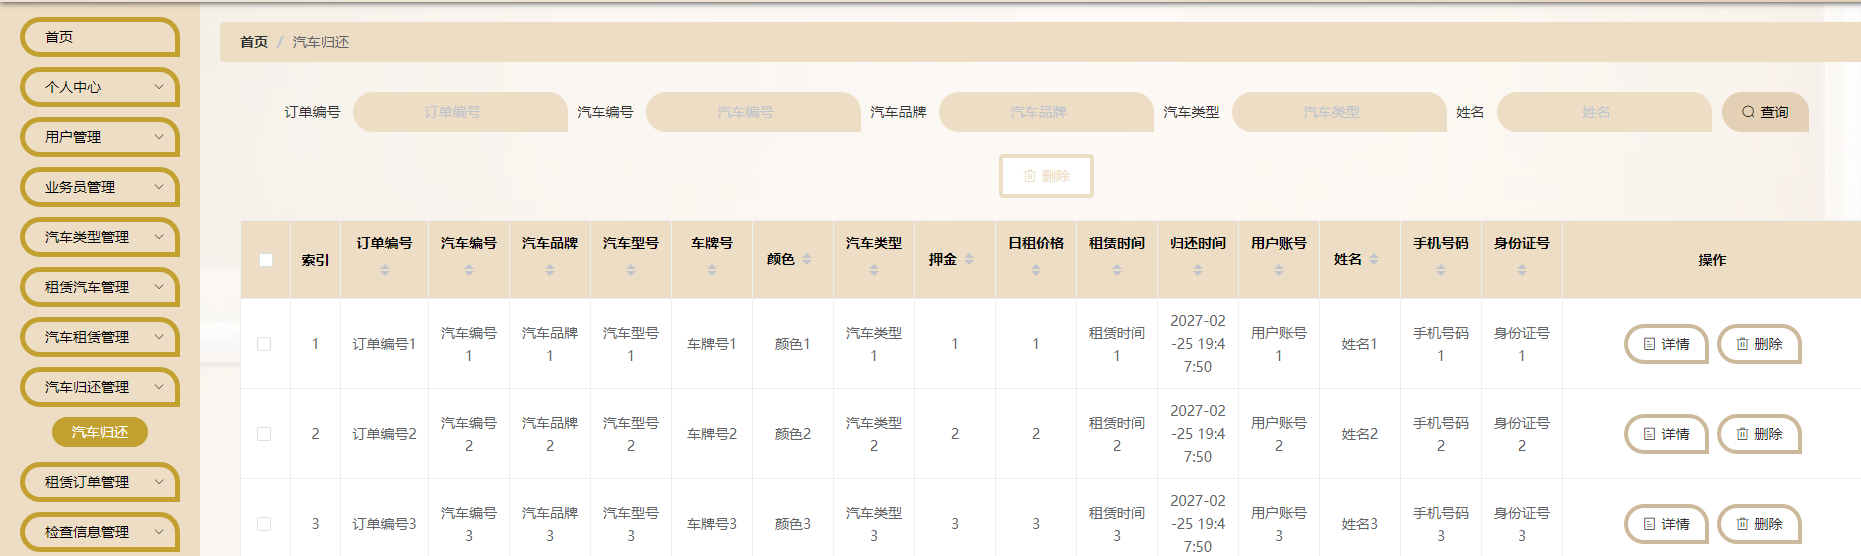Check the row for 订单编号3
This screenshot has width=1861, height=556.
264,524
